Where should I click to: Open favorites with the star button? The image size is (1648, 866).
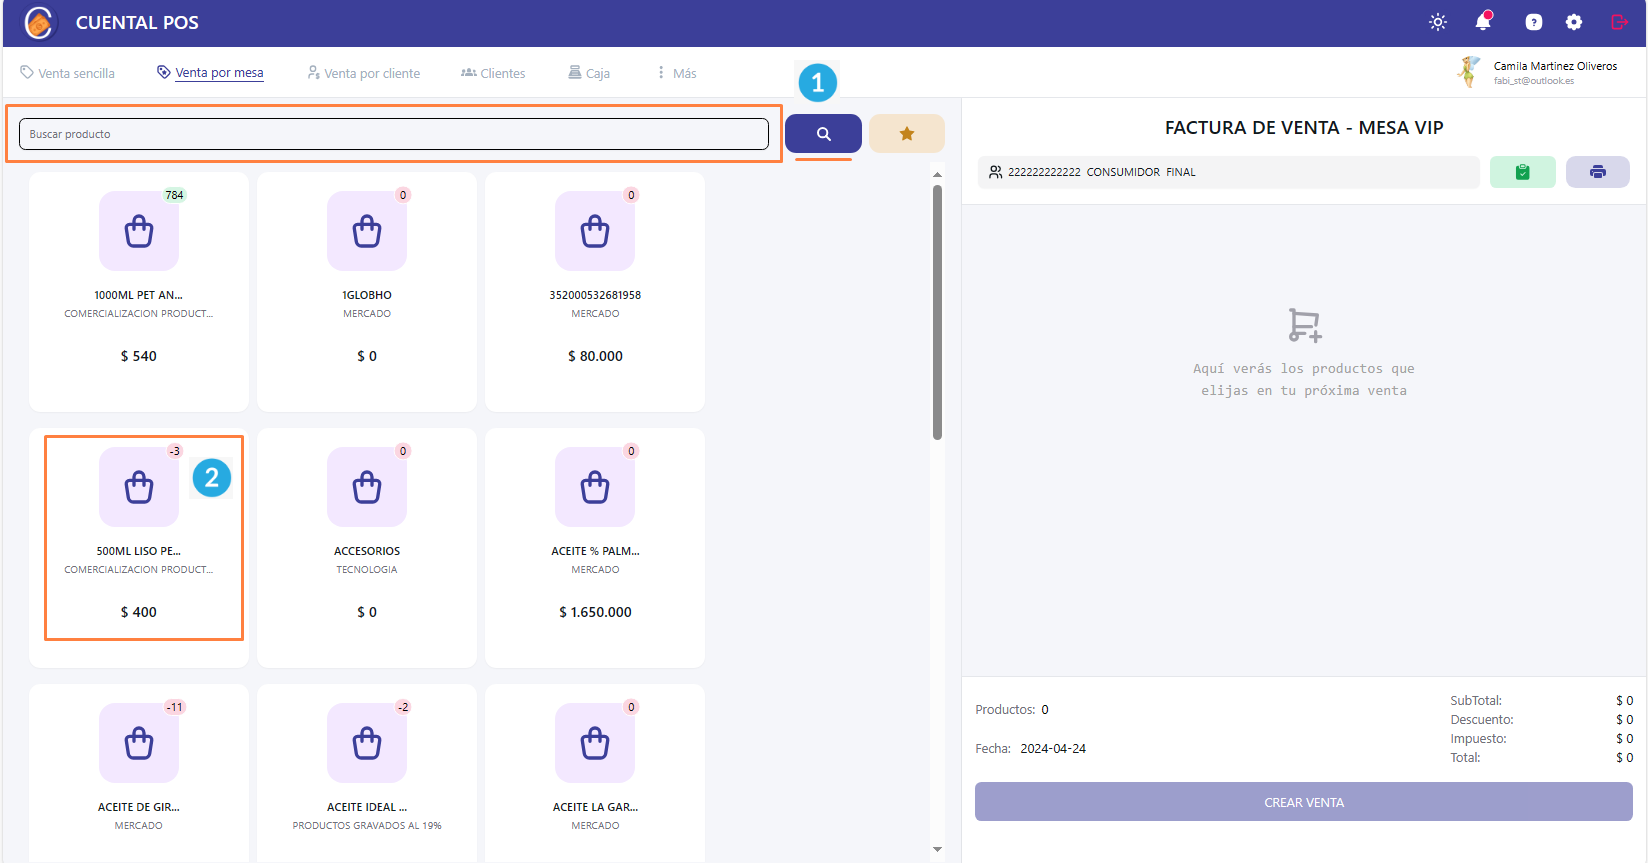point(906,134)
